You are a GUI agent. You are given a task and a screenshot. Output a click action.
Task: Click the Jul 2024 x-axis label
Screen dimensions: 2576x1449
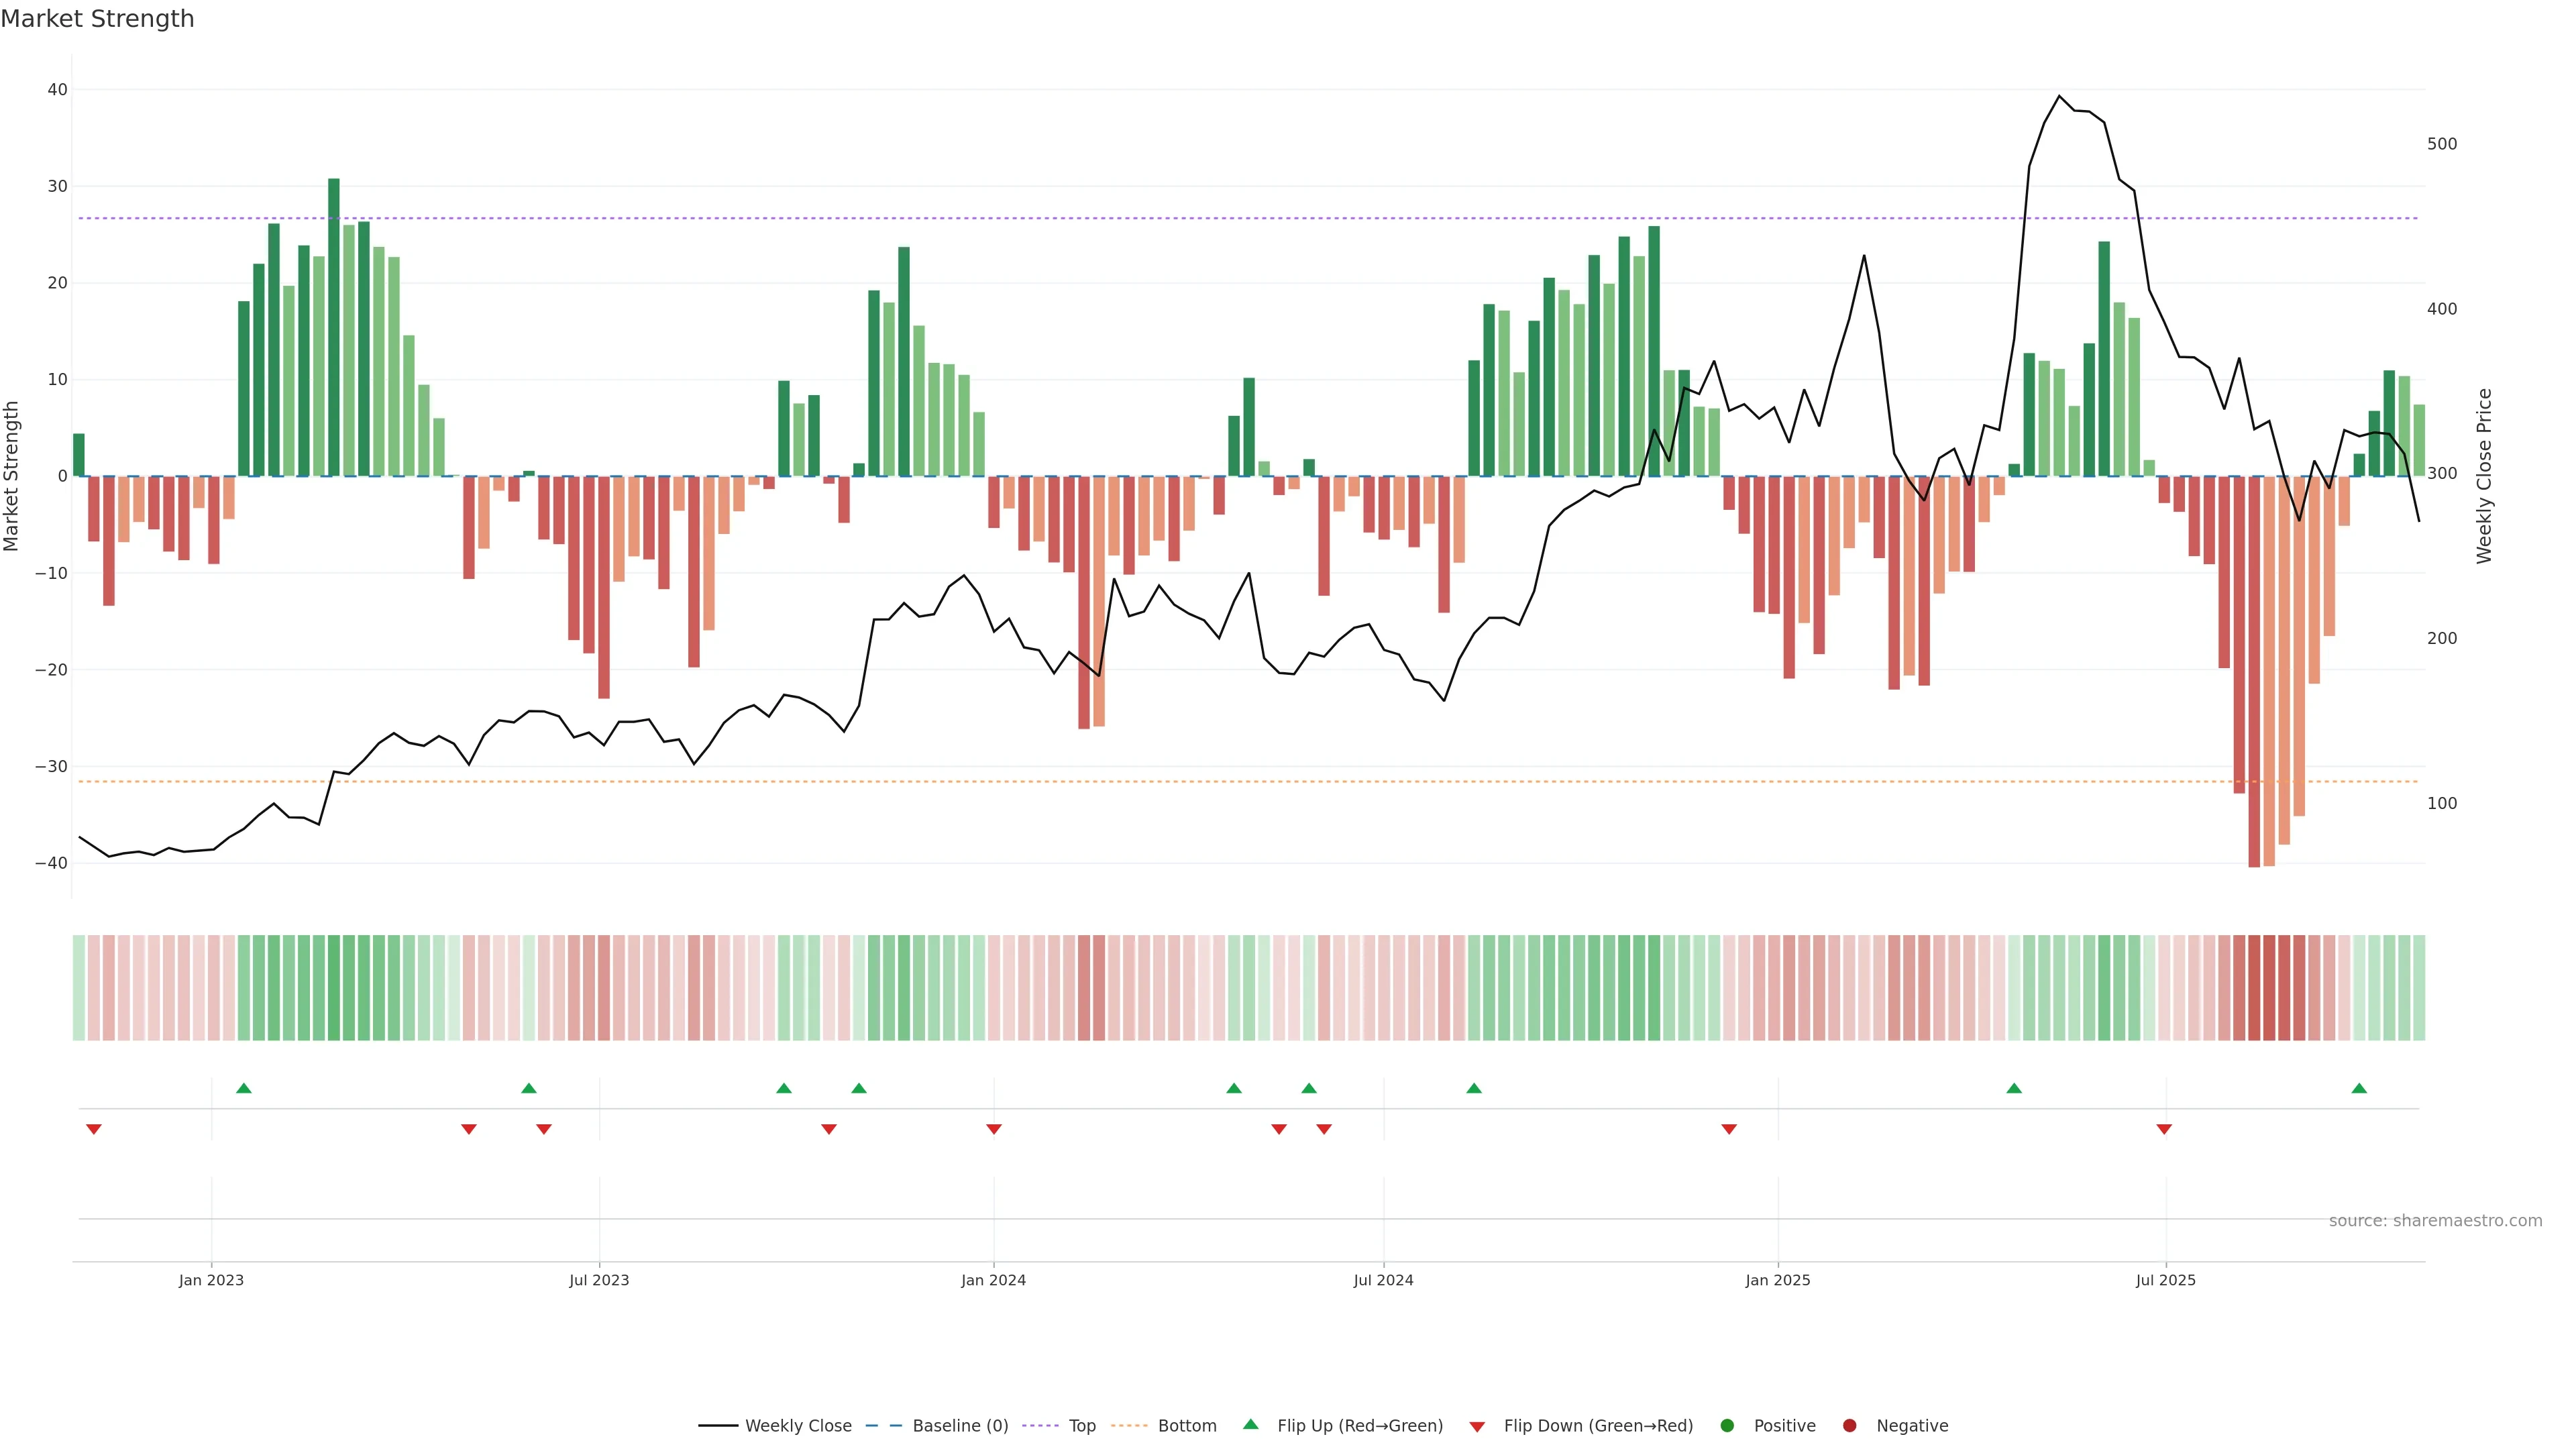pos(1383,1280)
